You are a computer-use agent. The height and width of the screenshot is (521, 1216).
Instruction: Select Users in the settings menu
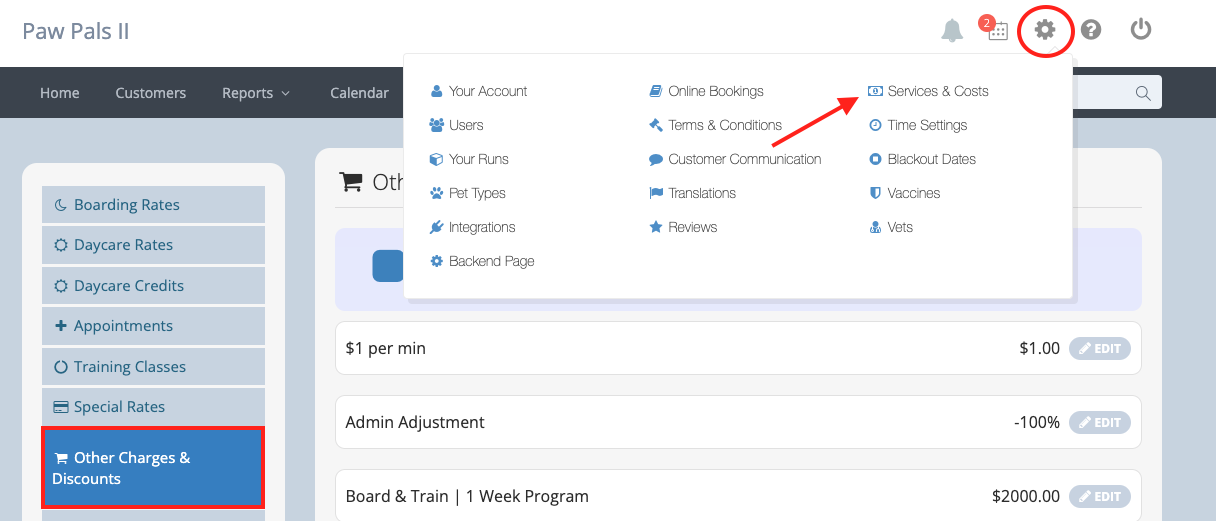[456, 125]
